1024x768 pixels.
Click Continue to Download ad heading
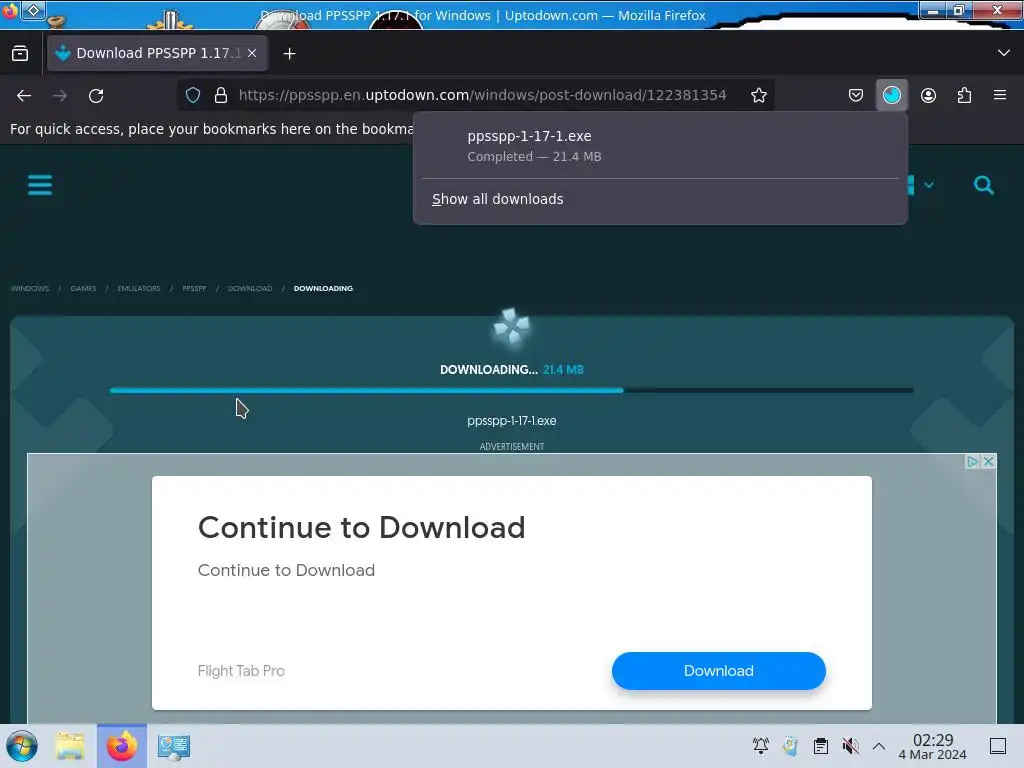coord(361,528)
